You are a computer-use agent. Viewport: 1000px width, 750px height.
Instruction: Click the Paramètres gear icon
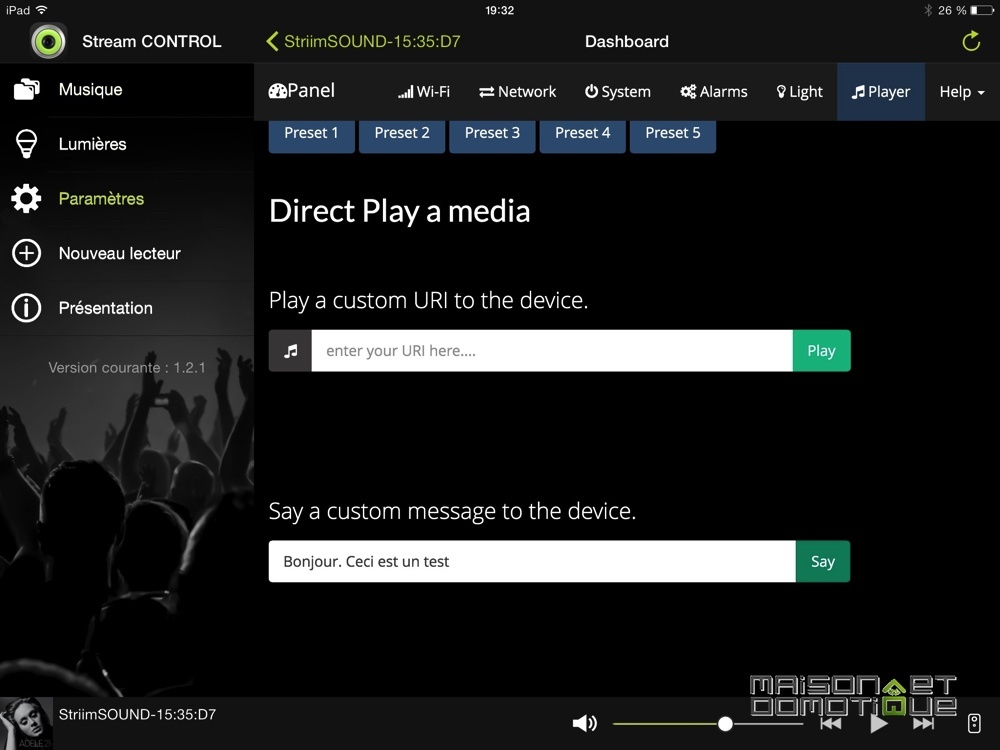pos(26,198)
